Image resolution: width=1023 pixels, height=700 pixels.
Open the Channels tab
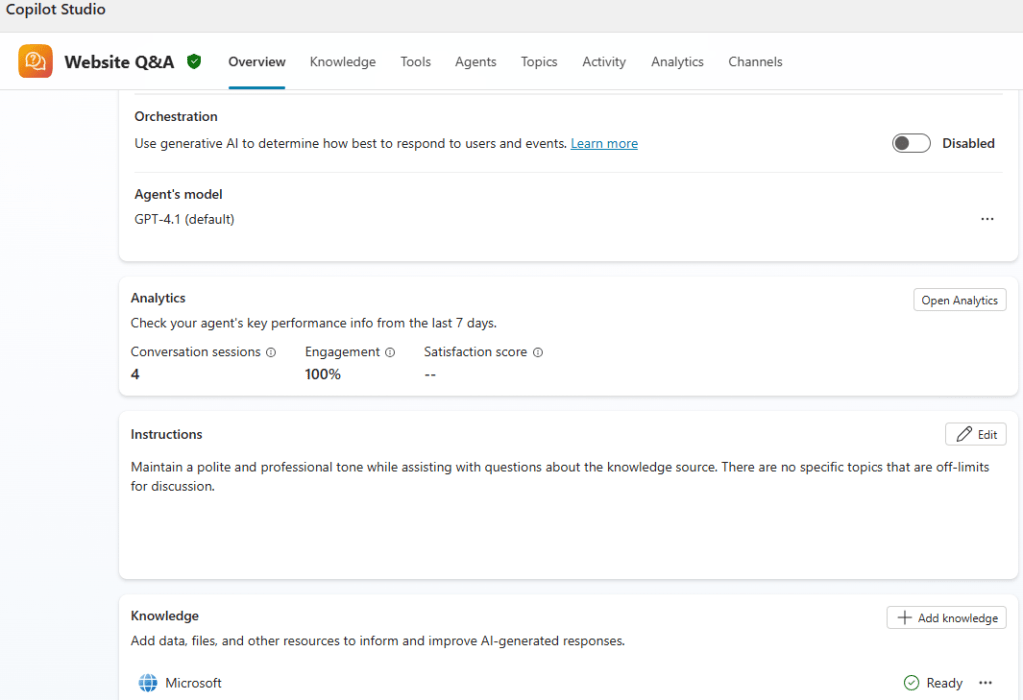click(x=755, y=62)
